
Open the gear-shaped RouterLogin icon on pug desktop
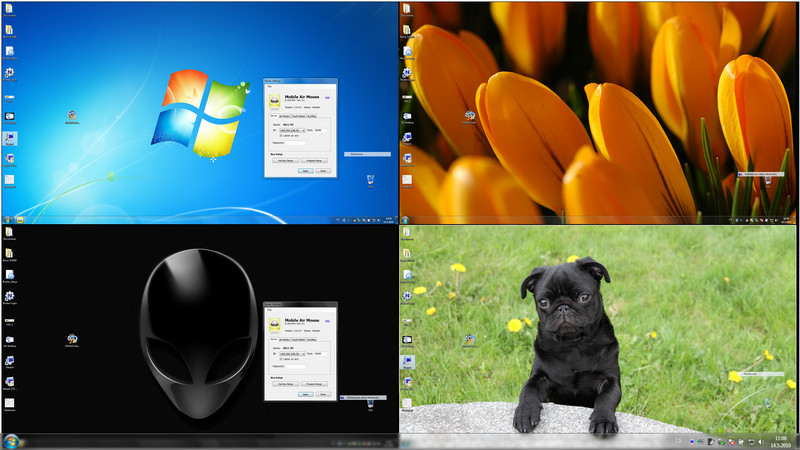[x=407, y=297]
